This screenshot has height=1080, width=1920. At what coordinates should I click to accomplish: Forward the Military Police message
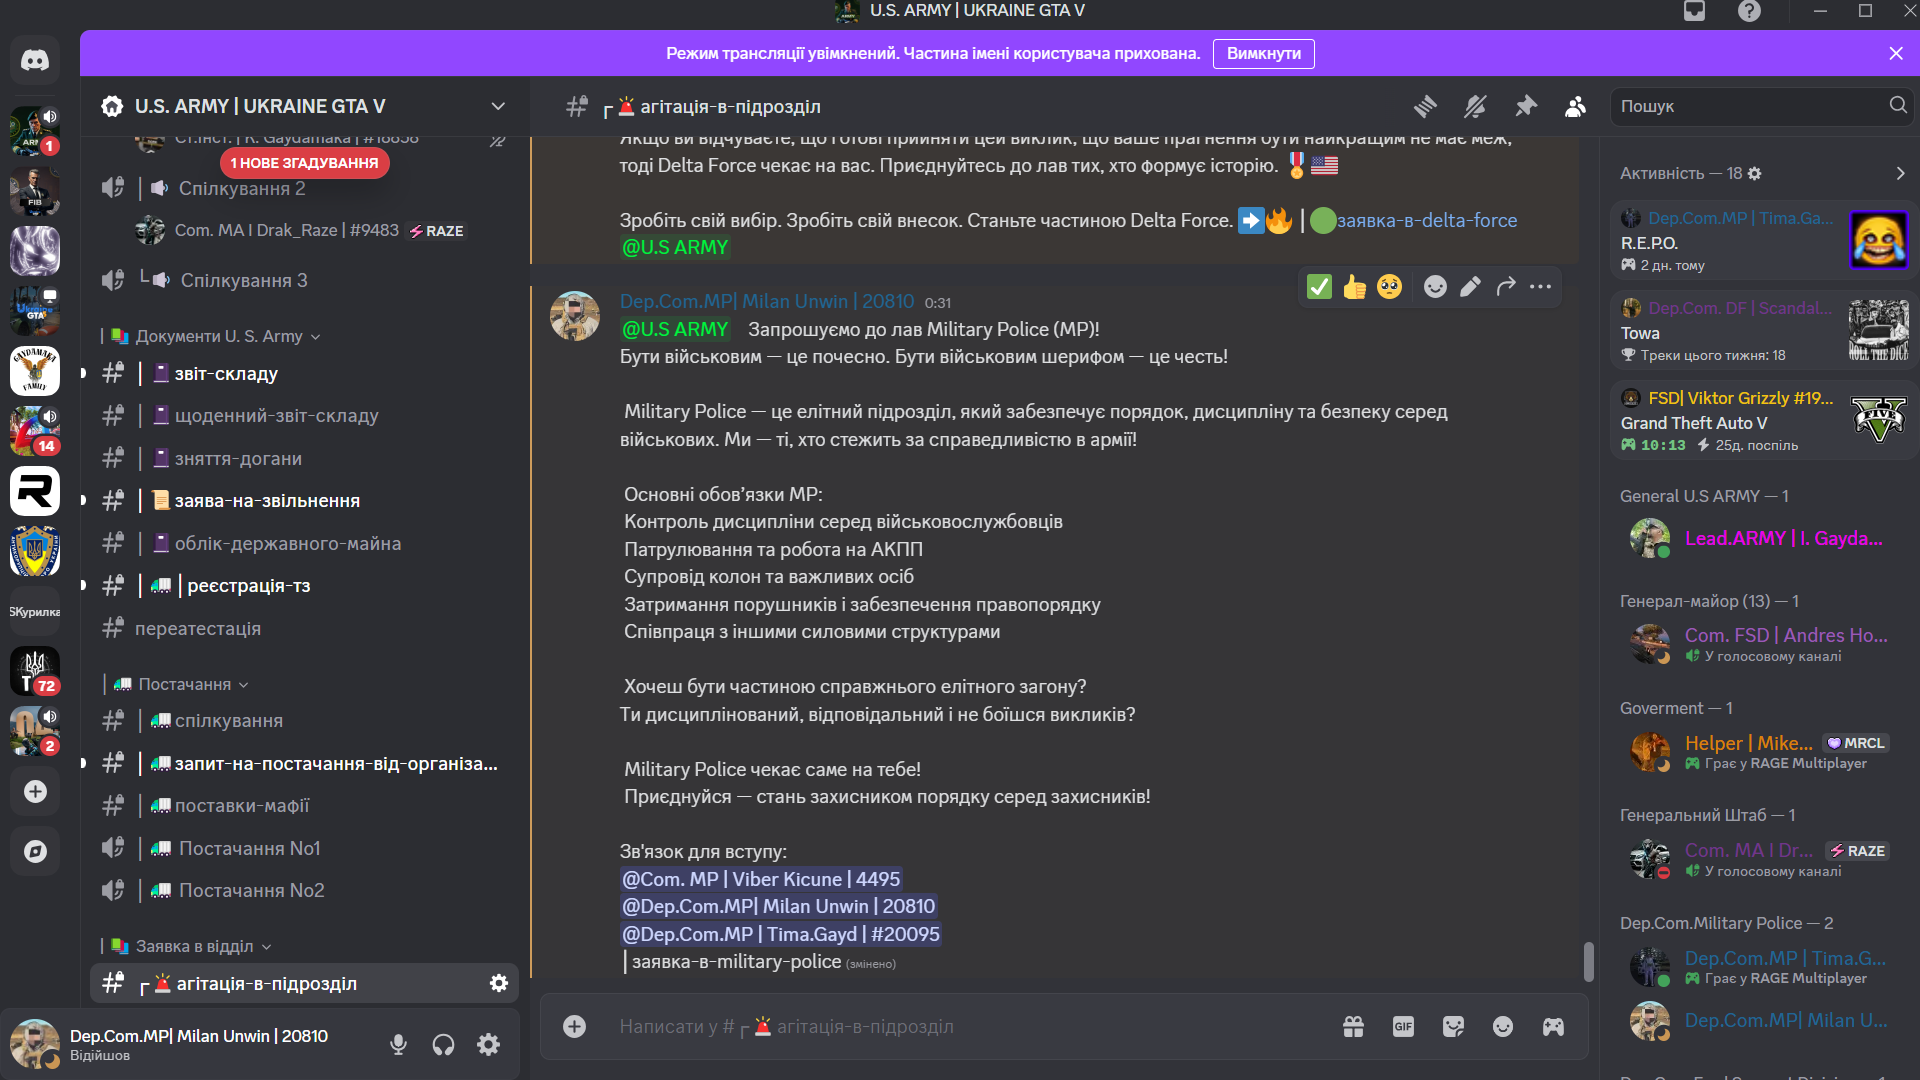pos(1505,287)
